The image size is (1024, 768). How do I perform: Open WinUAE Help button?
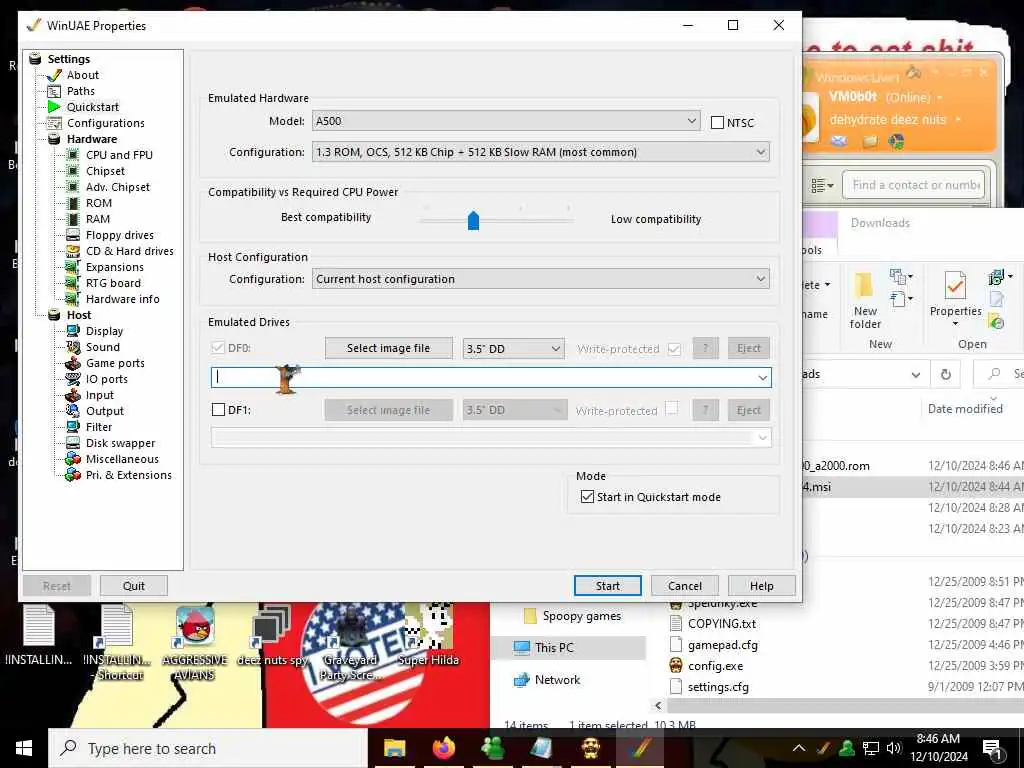(x=761, y=586)
